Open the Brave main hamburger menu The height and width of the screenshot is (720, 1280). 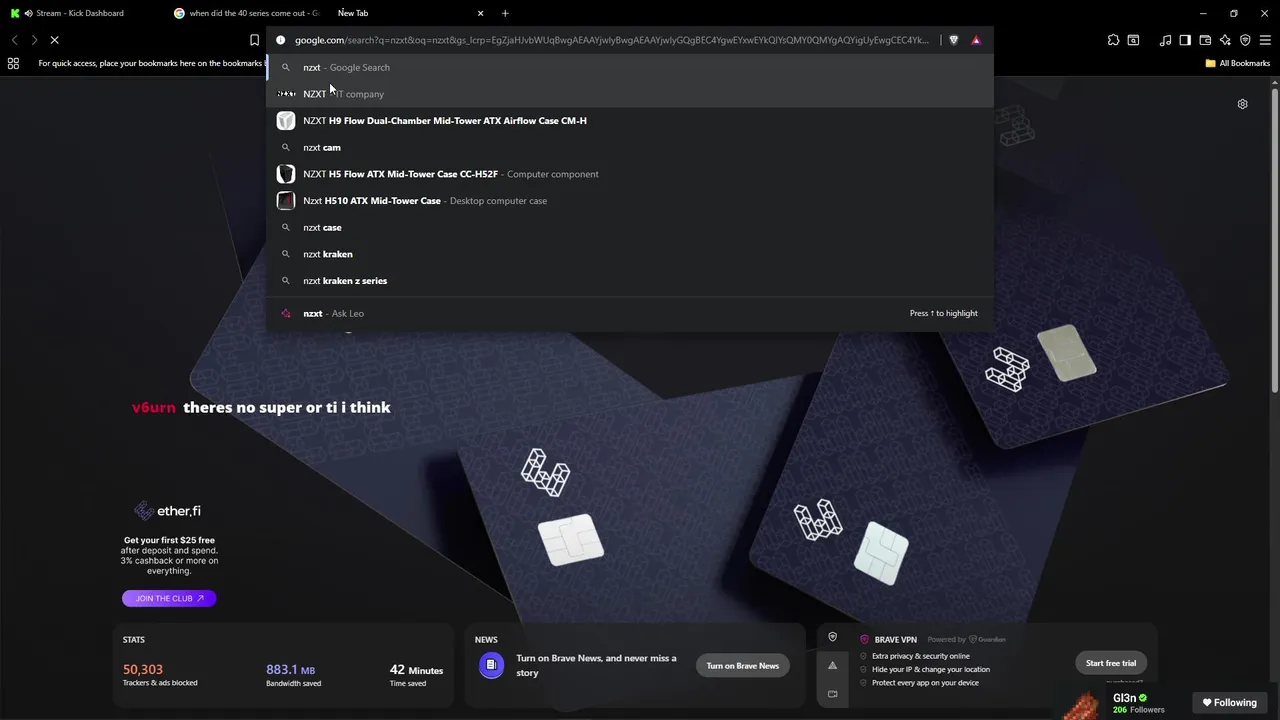1265,40
